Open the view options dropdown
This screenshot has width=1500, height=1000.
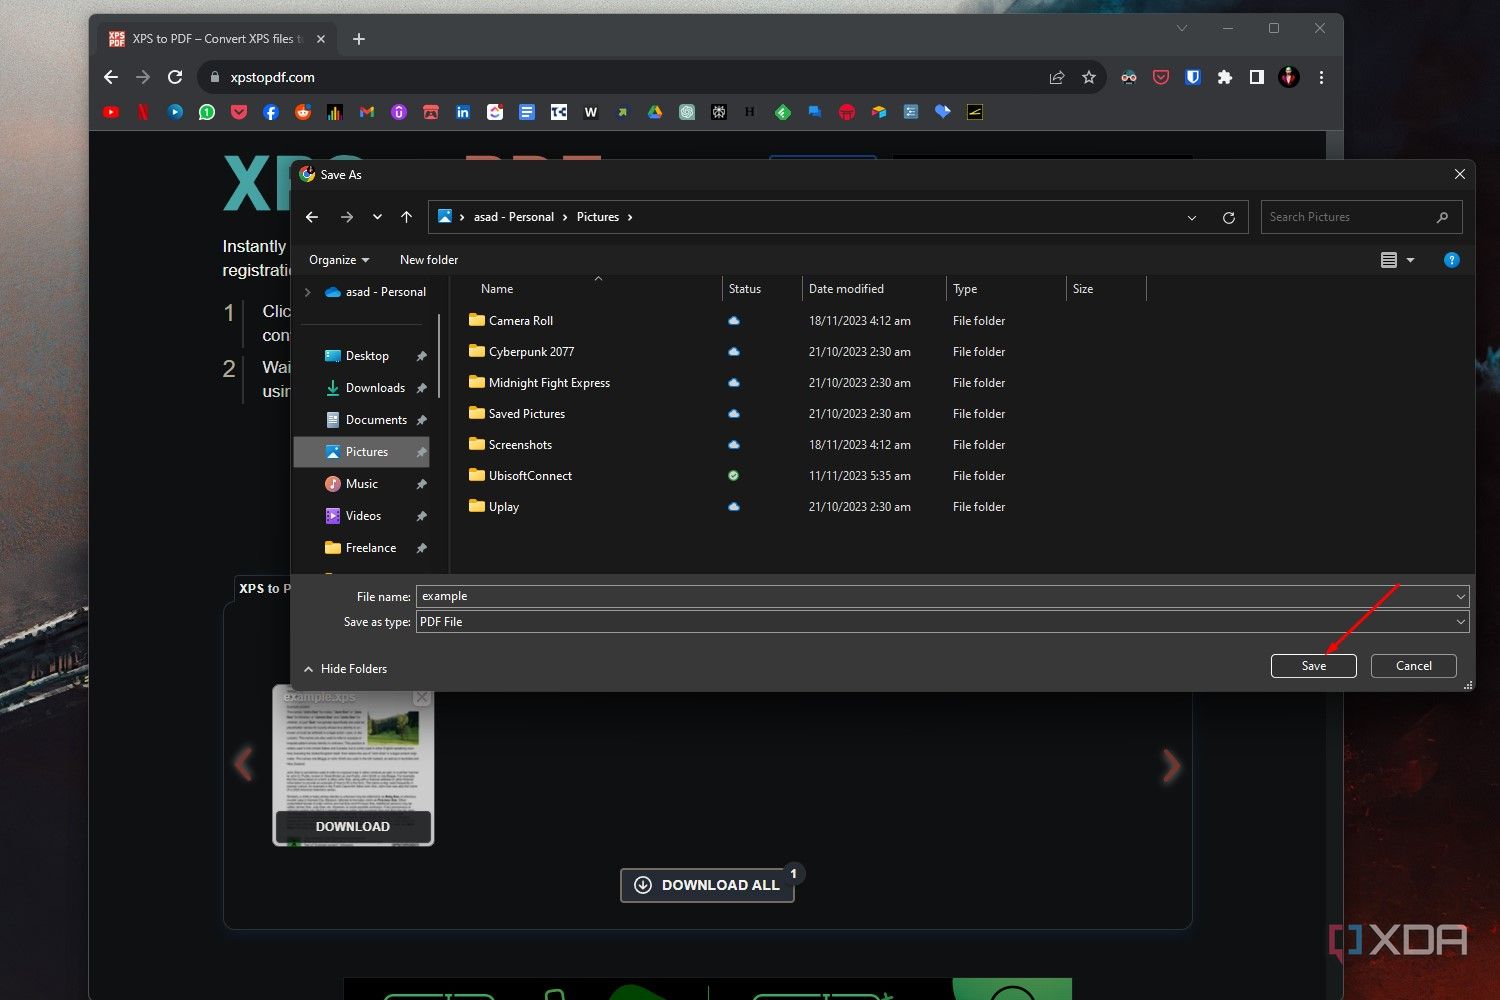click(1410, 260)
